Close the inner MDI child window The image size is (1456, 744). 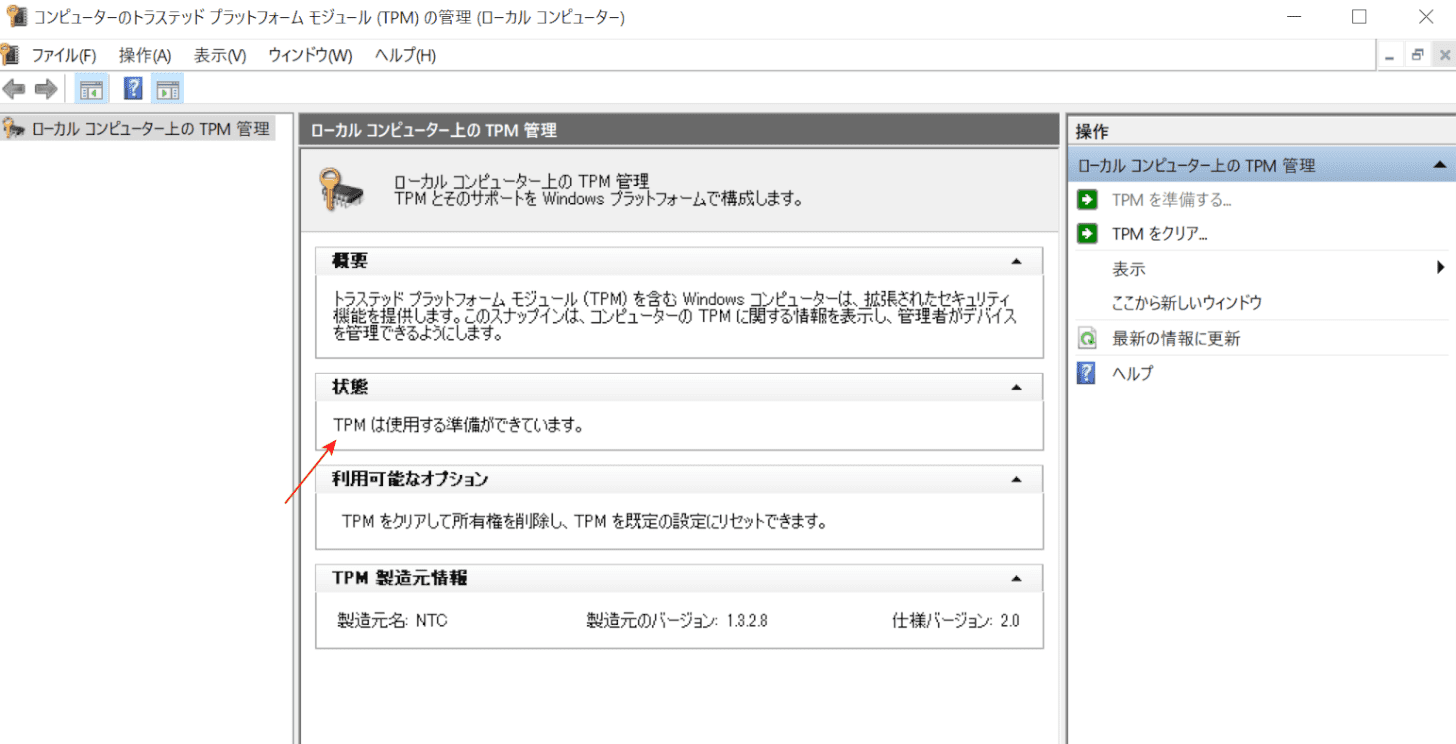click(x=1444, y=56)
